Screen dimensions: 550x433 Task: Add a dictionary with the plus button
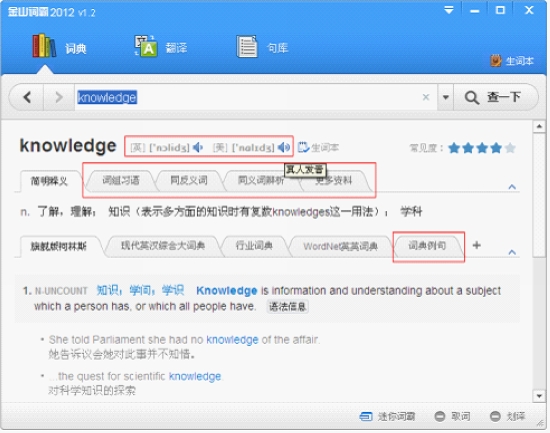pos(476,245)
